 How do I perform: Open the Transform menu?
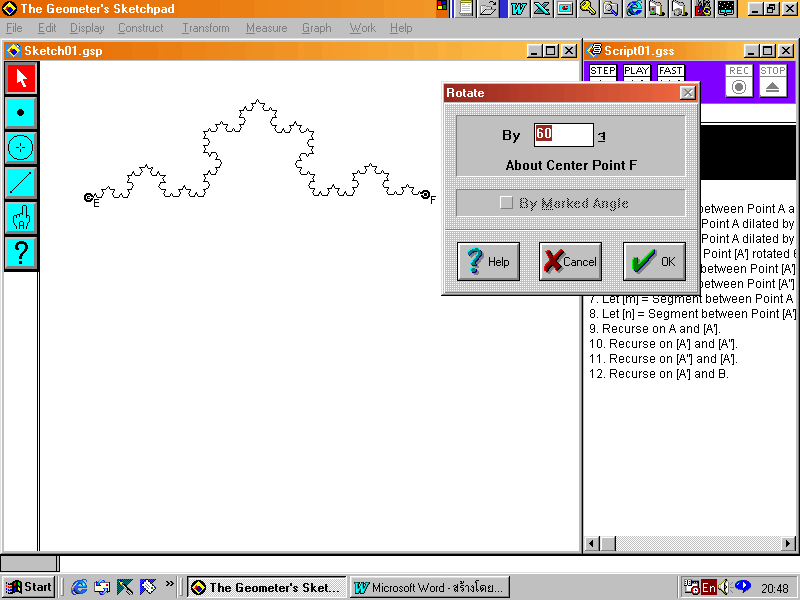coord(206,28)
